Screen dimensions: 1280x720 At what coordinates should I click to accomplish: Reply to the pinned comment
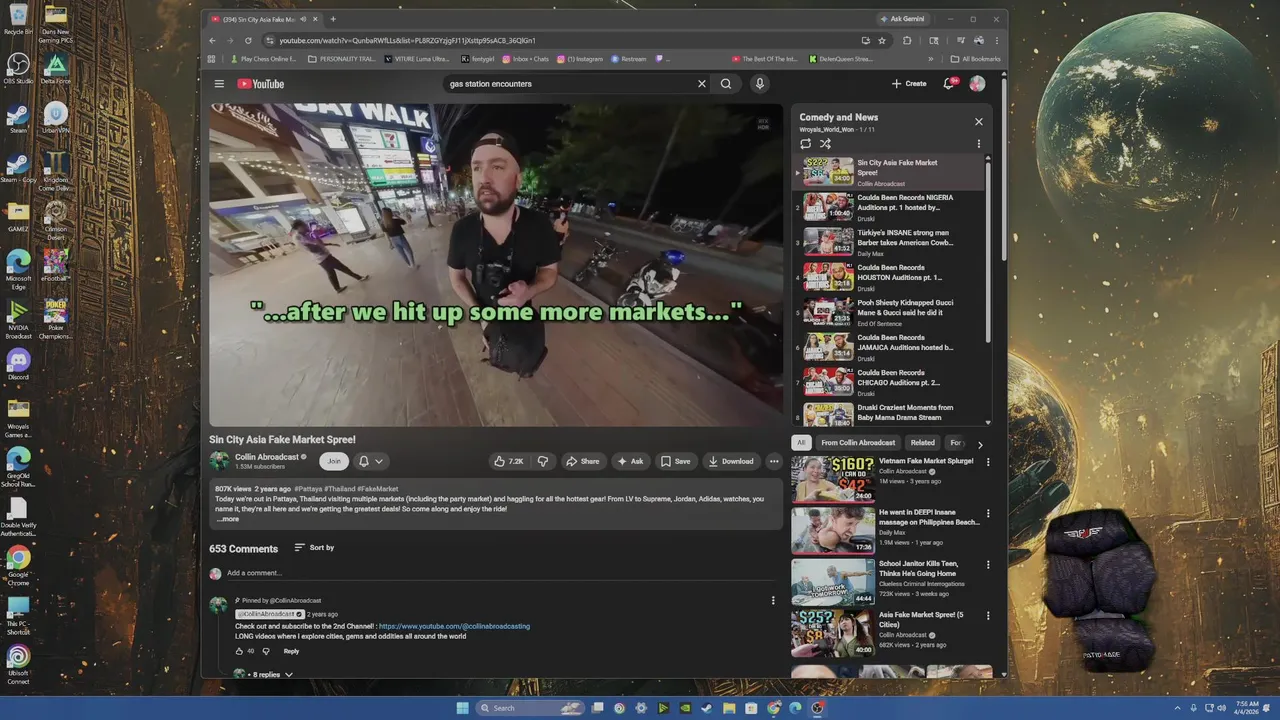pos(291,651)
